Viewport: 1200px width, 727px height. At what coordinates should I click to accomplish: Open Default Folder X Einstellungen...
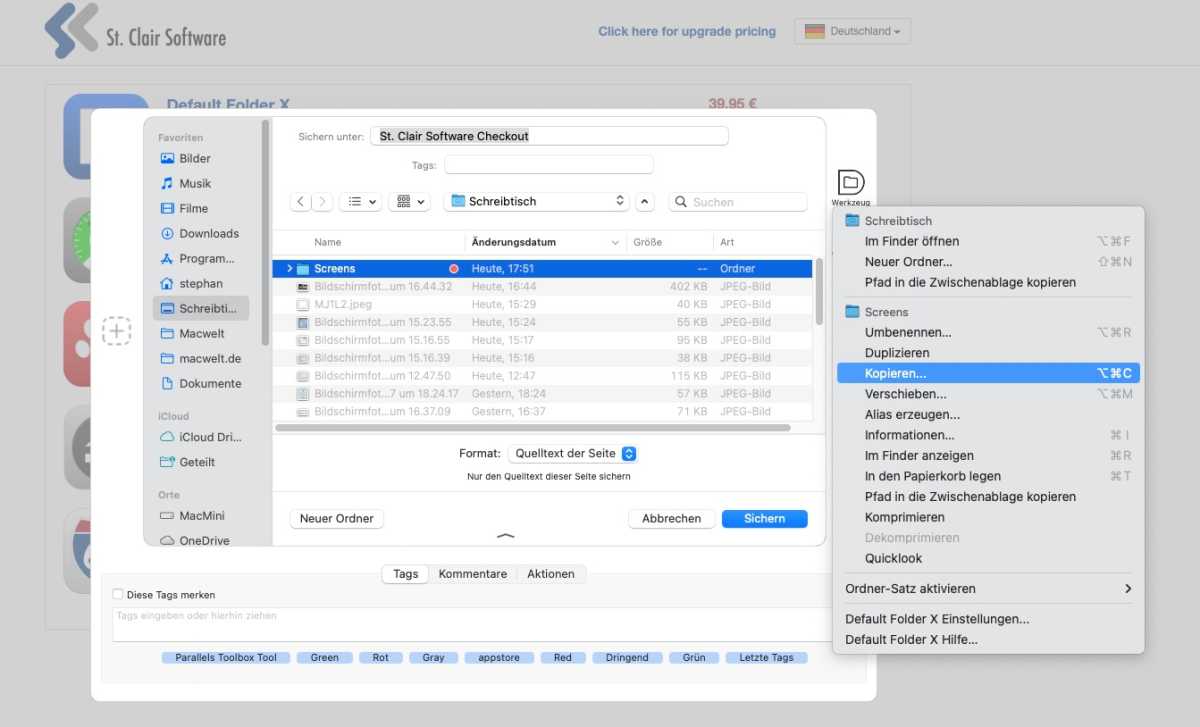[988, 619]
